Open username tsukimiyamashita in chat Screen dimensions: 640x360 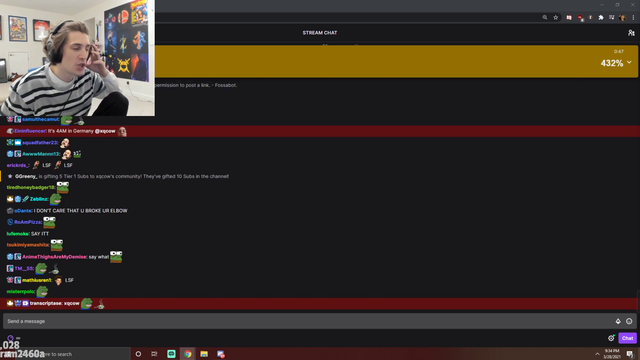[x=28, y=245]
